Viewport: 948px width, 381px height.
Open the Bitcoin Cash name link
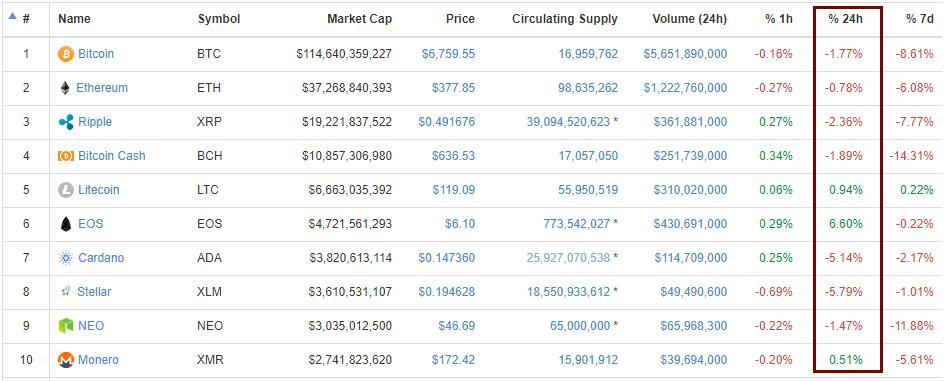111,156
